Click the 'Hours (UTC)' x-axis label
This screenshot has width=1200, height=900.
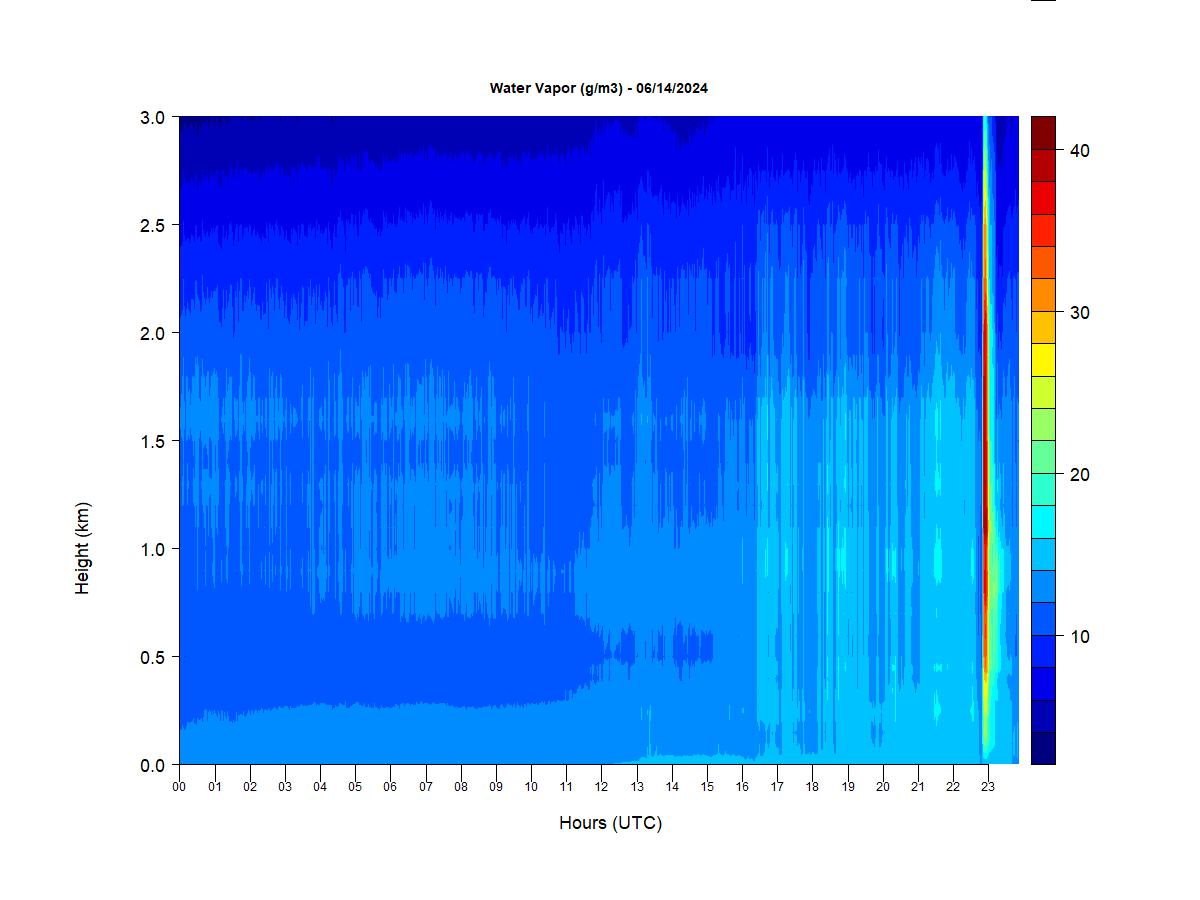tap(610, 823)
